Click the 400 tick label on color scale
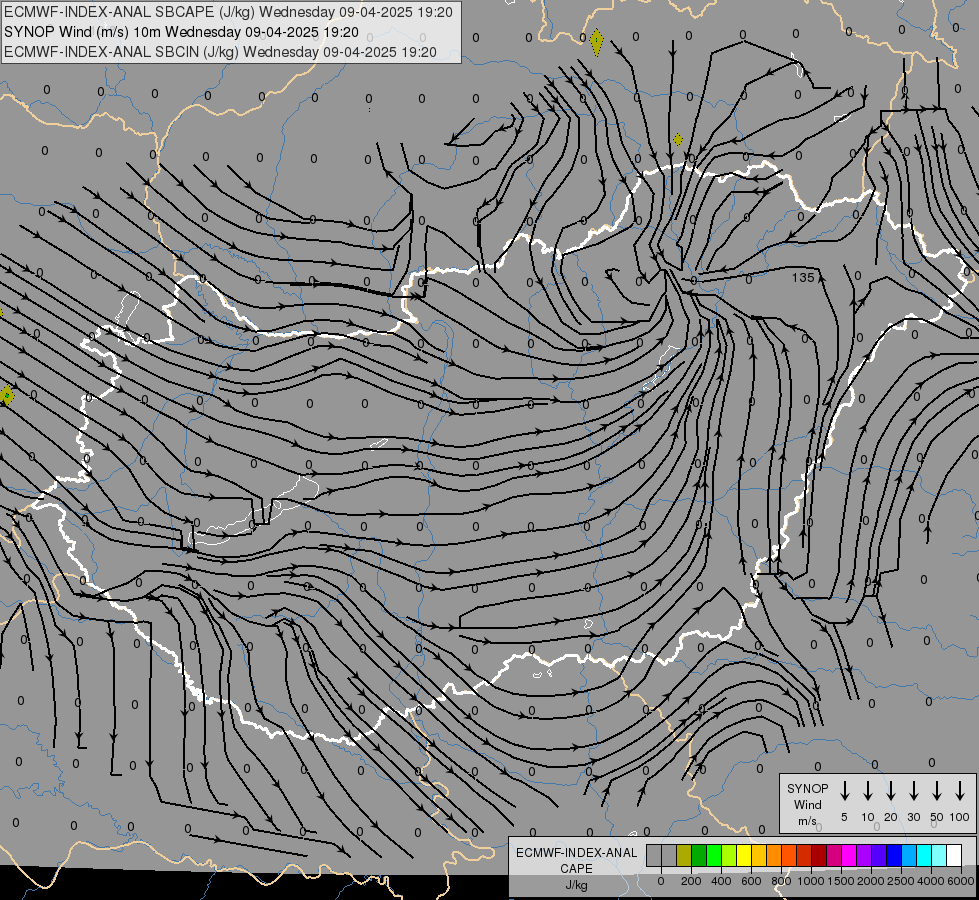 point(721,881)
